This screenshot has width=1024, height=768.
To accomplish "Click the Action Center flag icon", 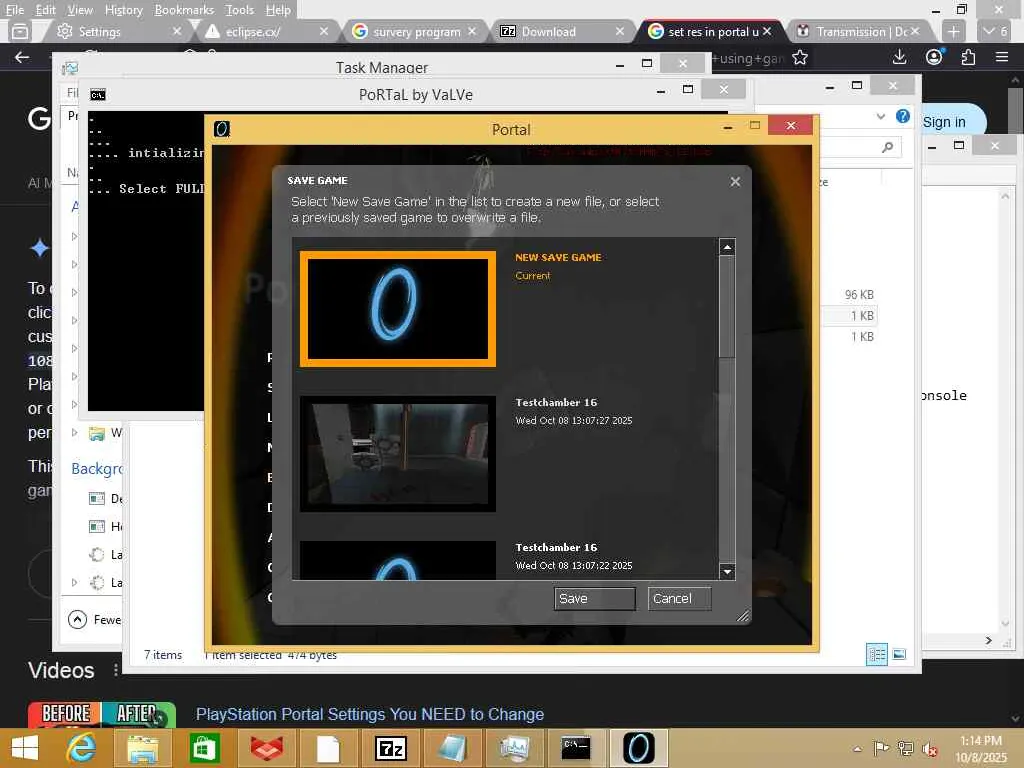I will (881, 748).
